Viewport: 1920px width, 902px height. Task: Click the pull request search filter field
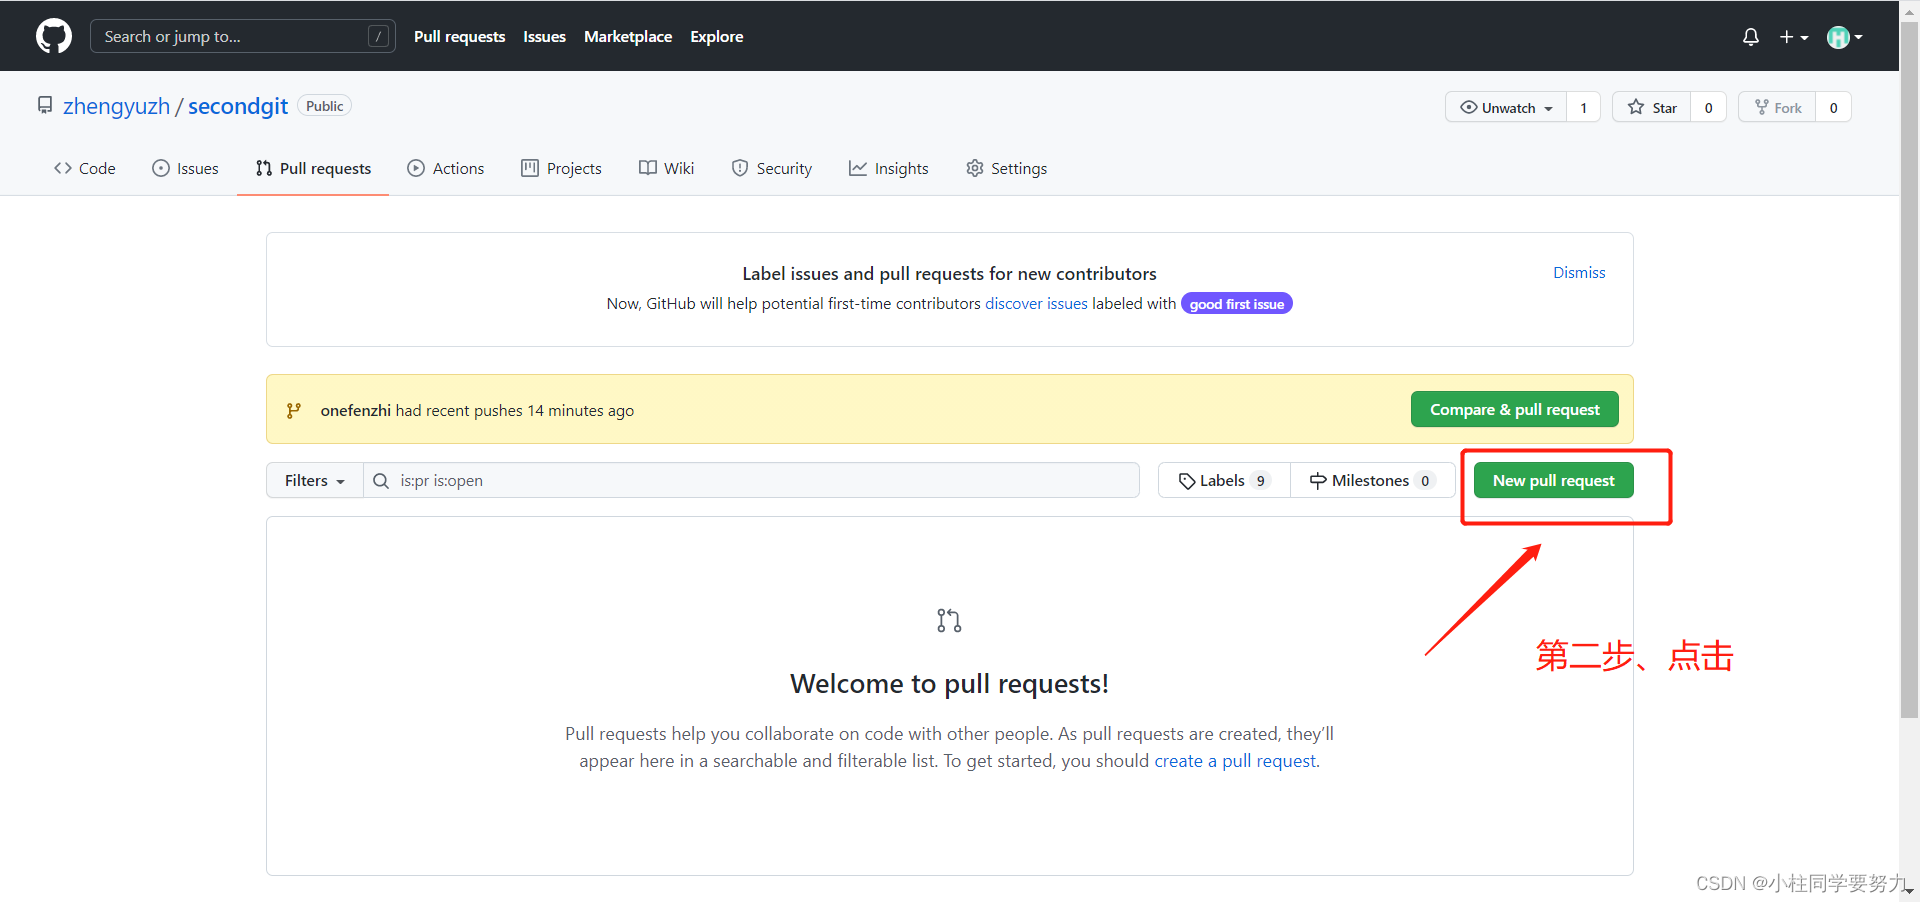(x=760, y=481)
